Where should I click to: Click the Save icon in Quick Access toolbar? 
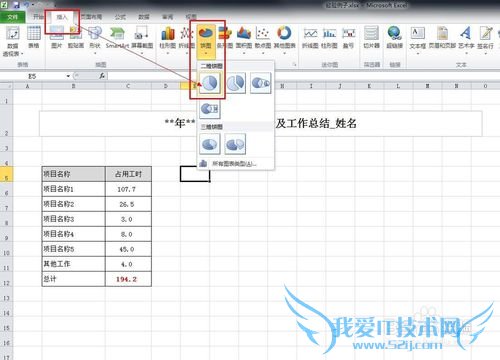17,5
